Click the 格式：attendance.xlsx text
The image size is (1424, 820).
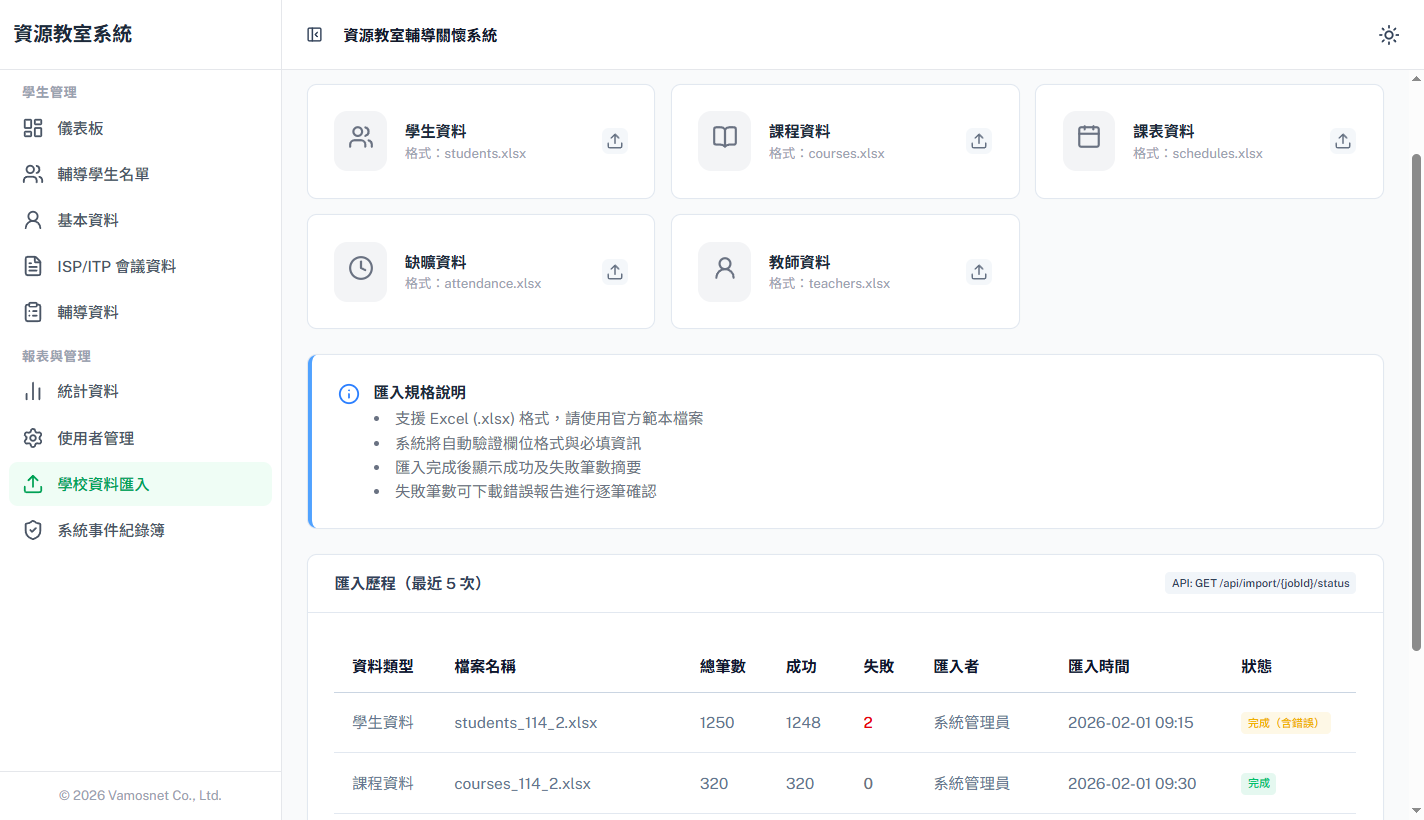click(473, 283)
